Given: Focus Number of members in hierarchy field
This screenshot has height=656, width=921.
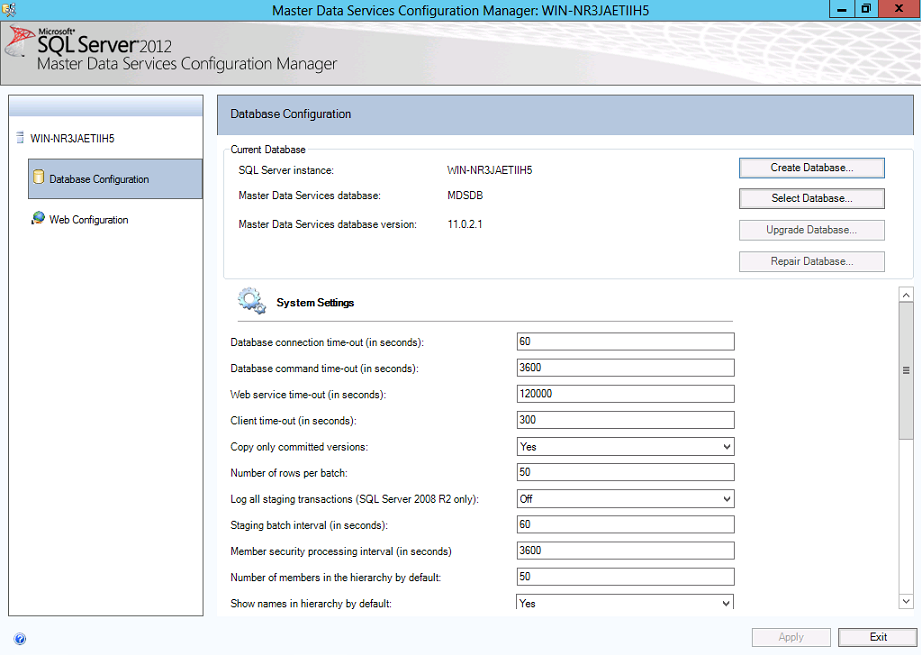Looking at the screenshot, I should tap(626, 577).
